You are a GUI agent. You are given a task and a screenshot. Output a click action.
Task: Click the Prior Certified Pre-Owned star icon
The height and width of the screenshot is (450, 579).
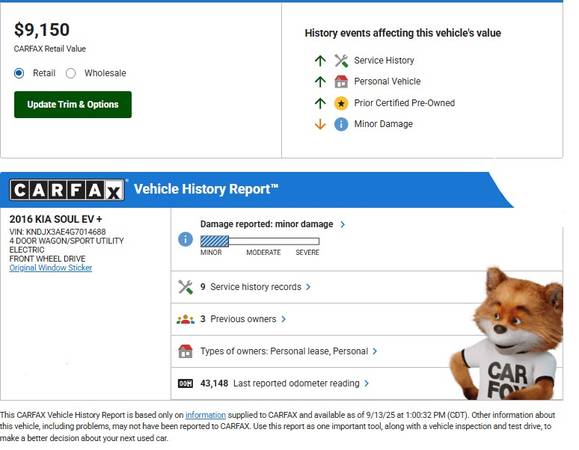341,103
